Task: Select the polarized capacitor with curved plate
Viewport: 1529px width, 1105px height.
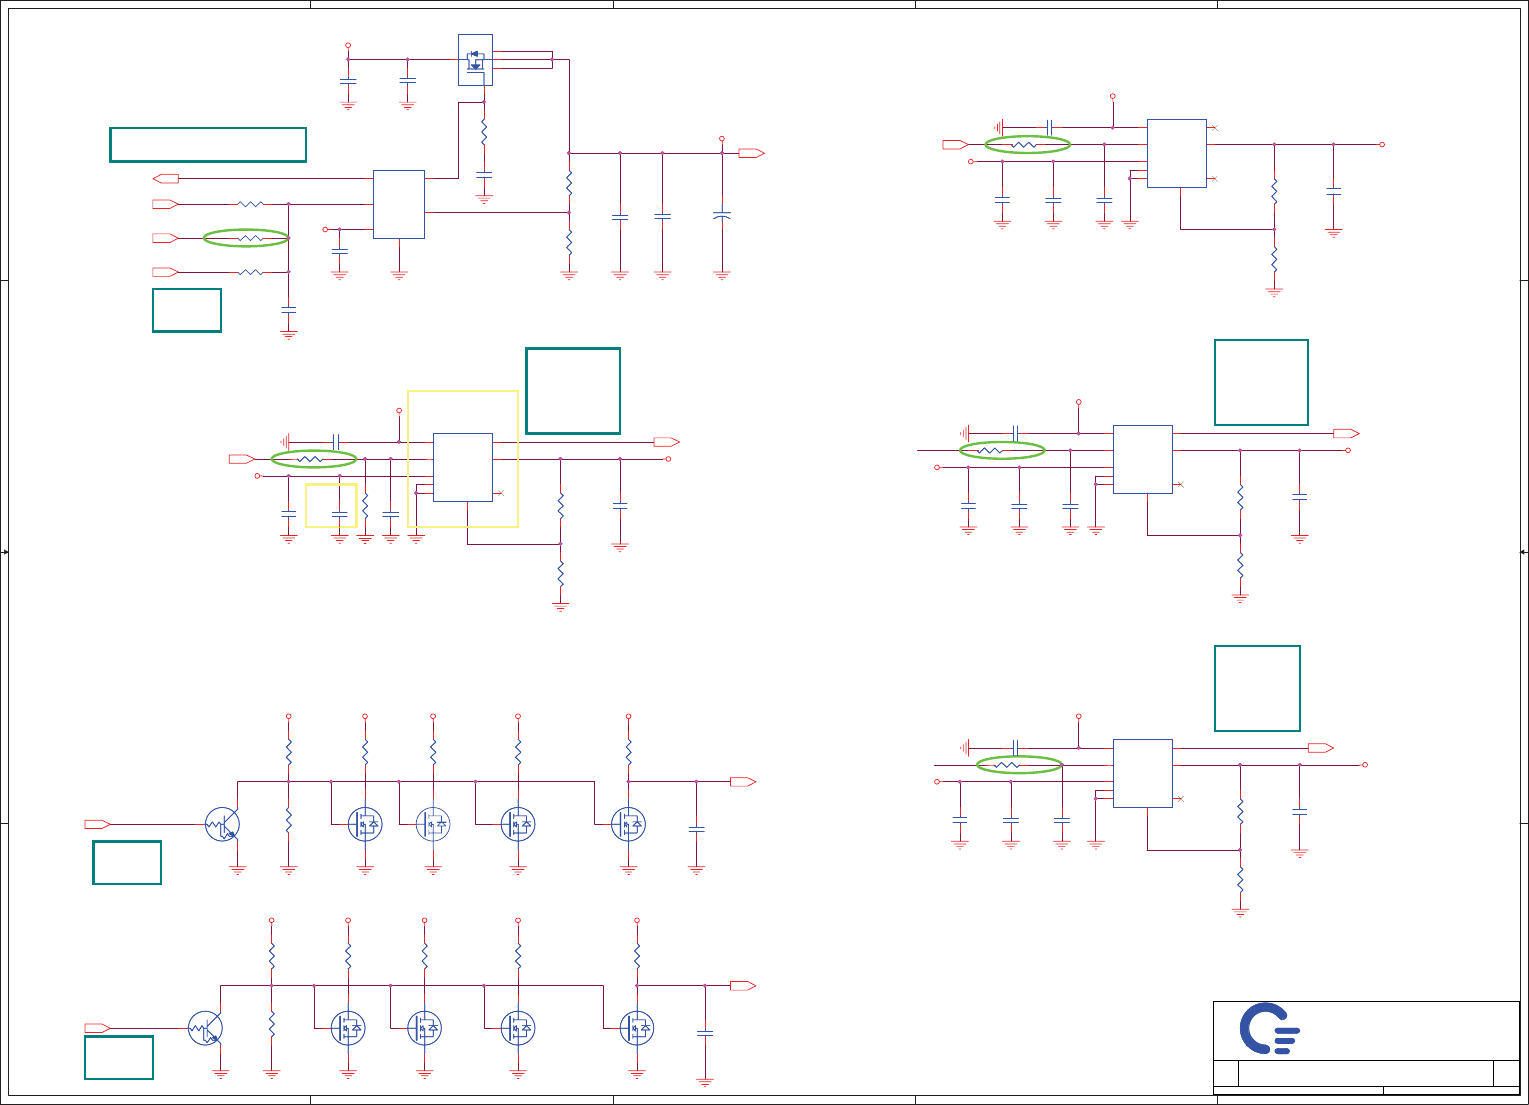Action: [722, 215]
